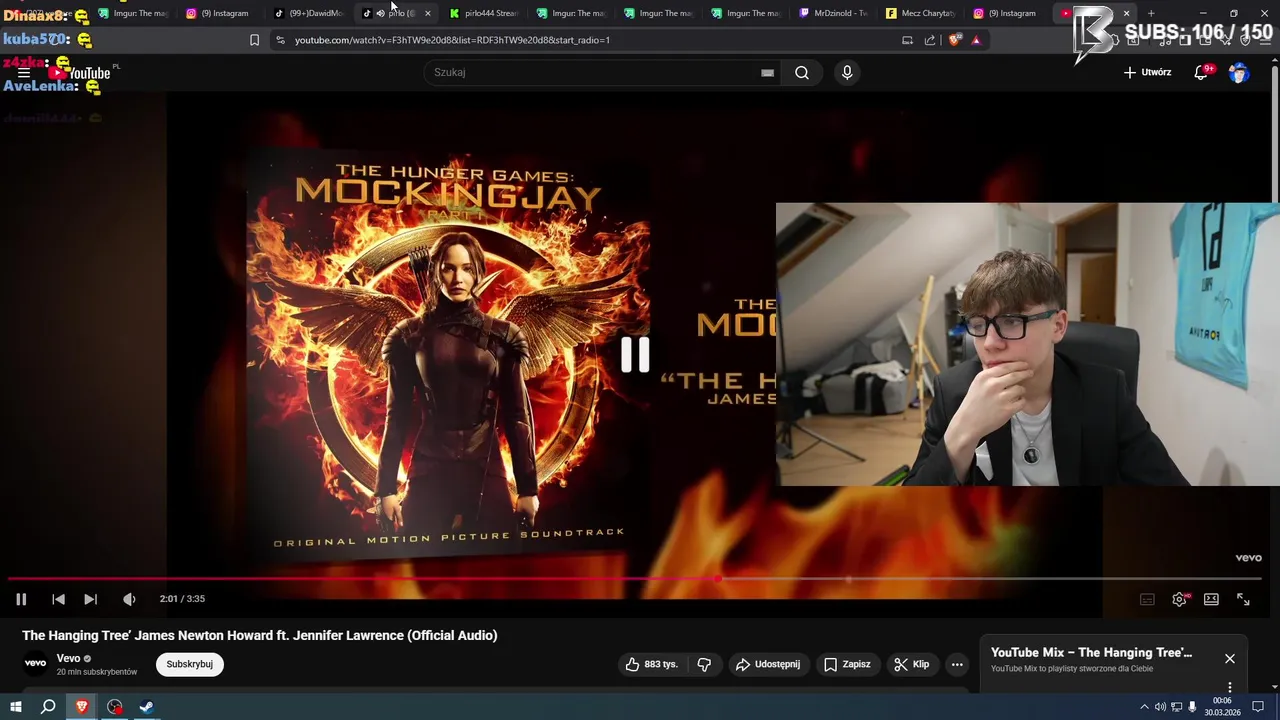Open the Windows Start menu
The height and width of the screenshot is (720, 1280).
(x=15, y=707)
